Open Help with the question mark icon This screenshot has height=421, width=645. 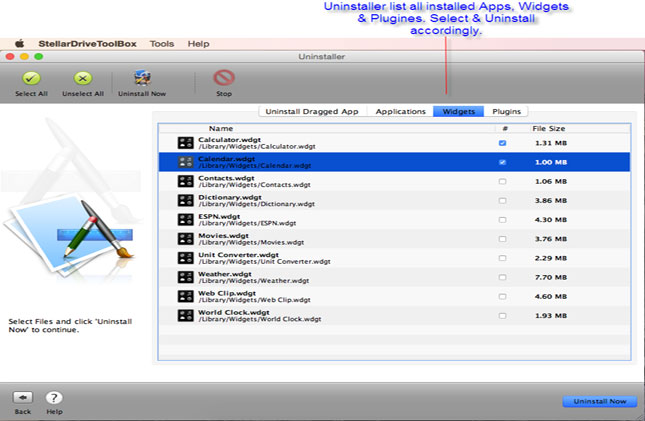click(54, 398)
